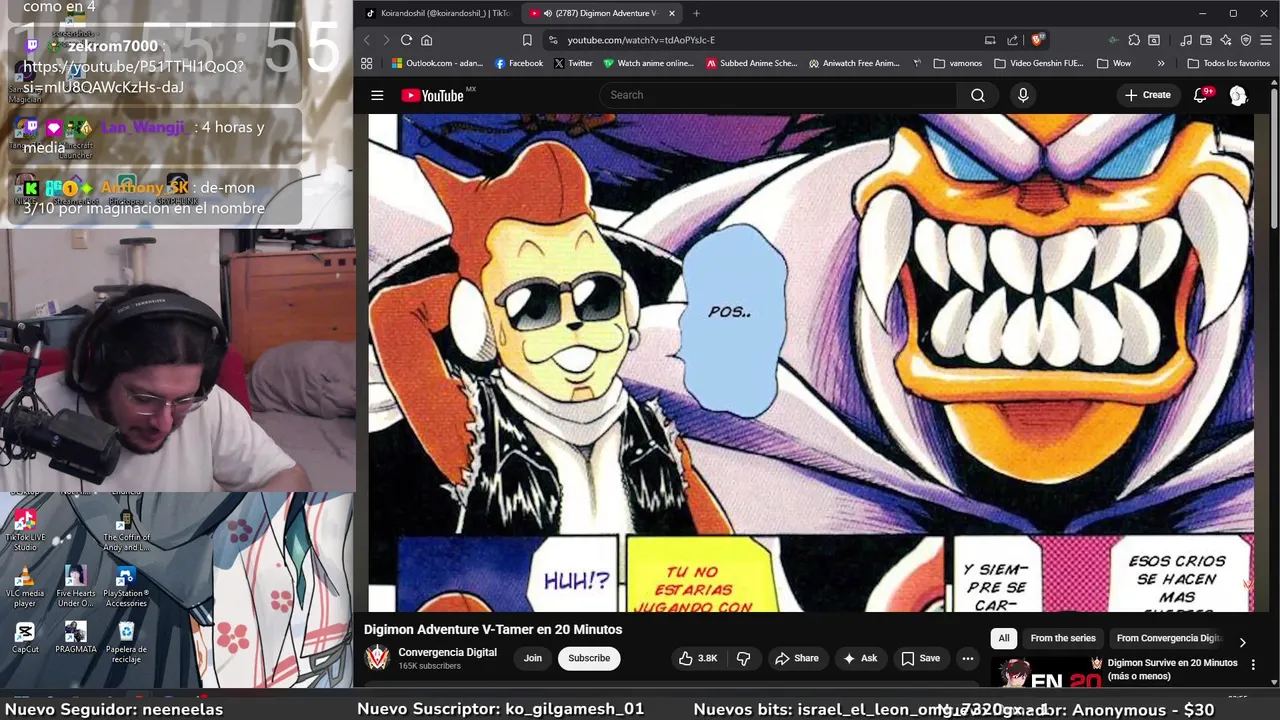Open the Watch anime online bookmark
The width and height of the screenshot is (1280, 720).
[648, 63]
